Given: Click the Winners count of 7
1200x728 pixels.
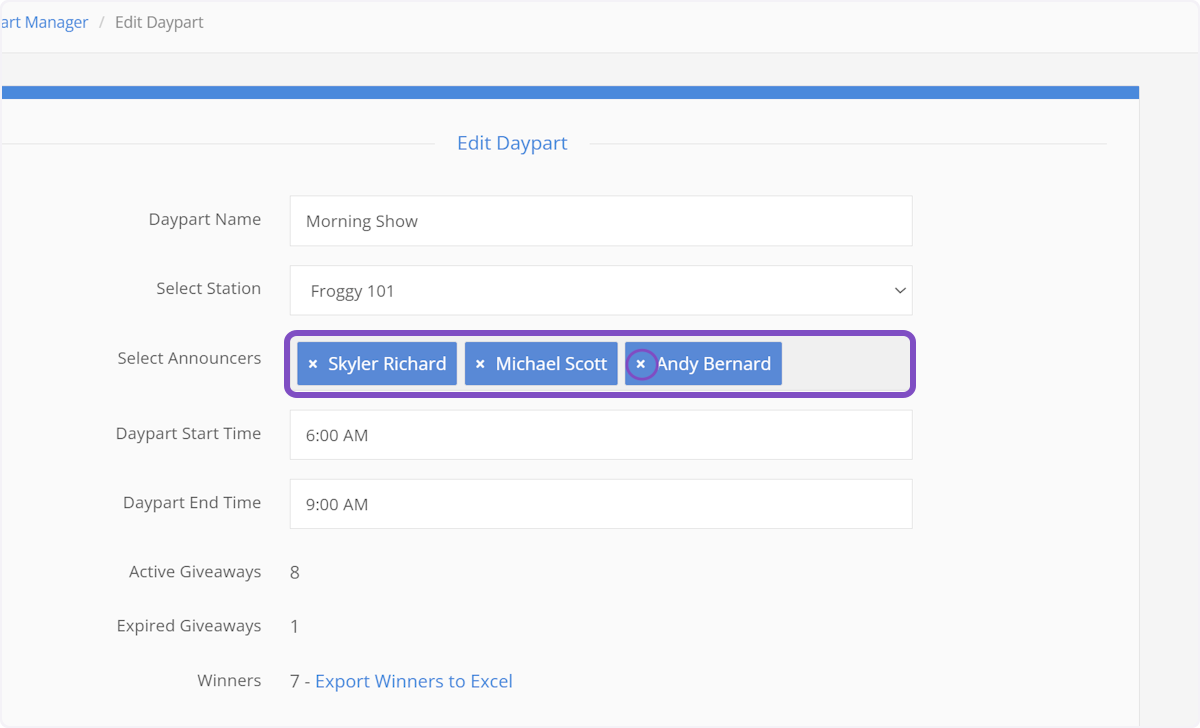Looking at the screenshot, I should [x=294, y=681].
